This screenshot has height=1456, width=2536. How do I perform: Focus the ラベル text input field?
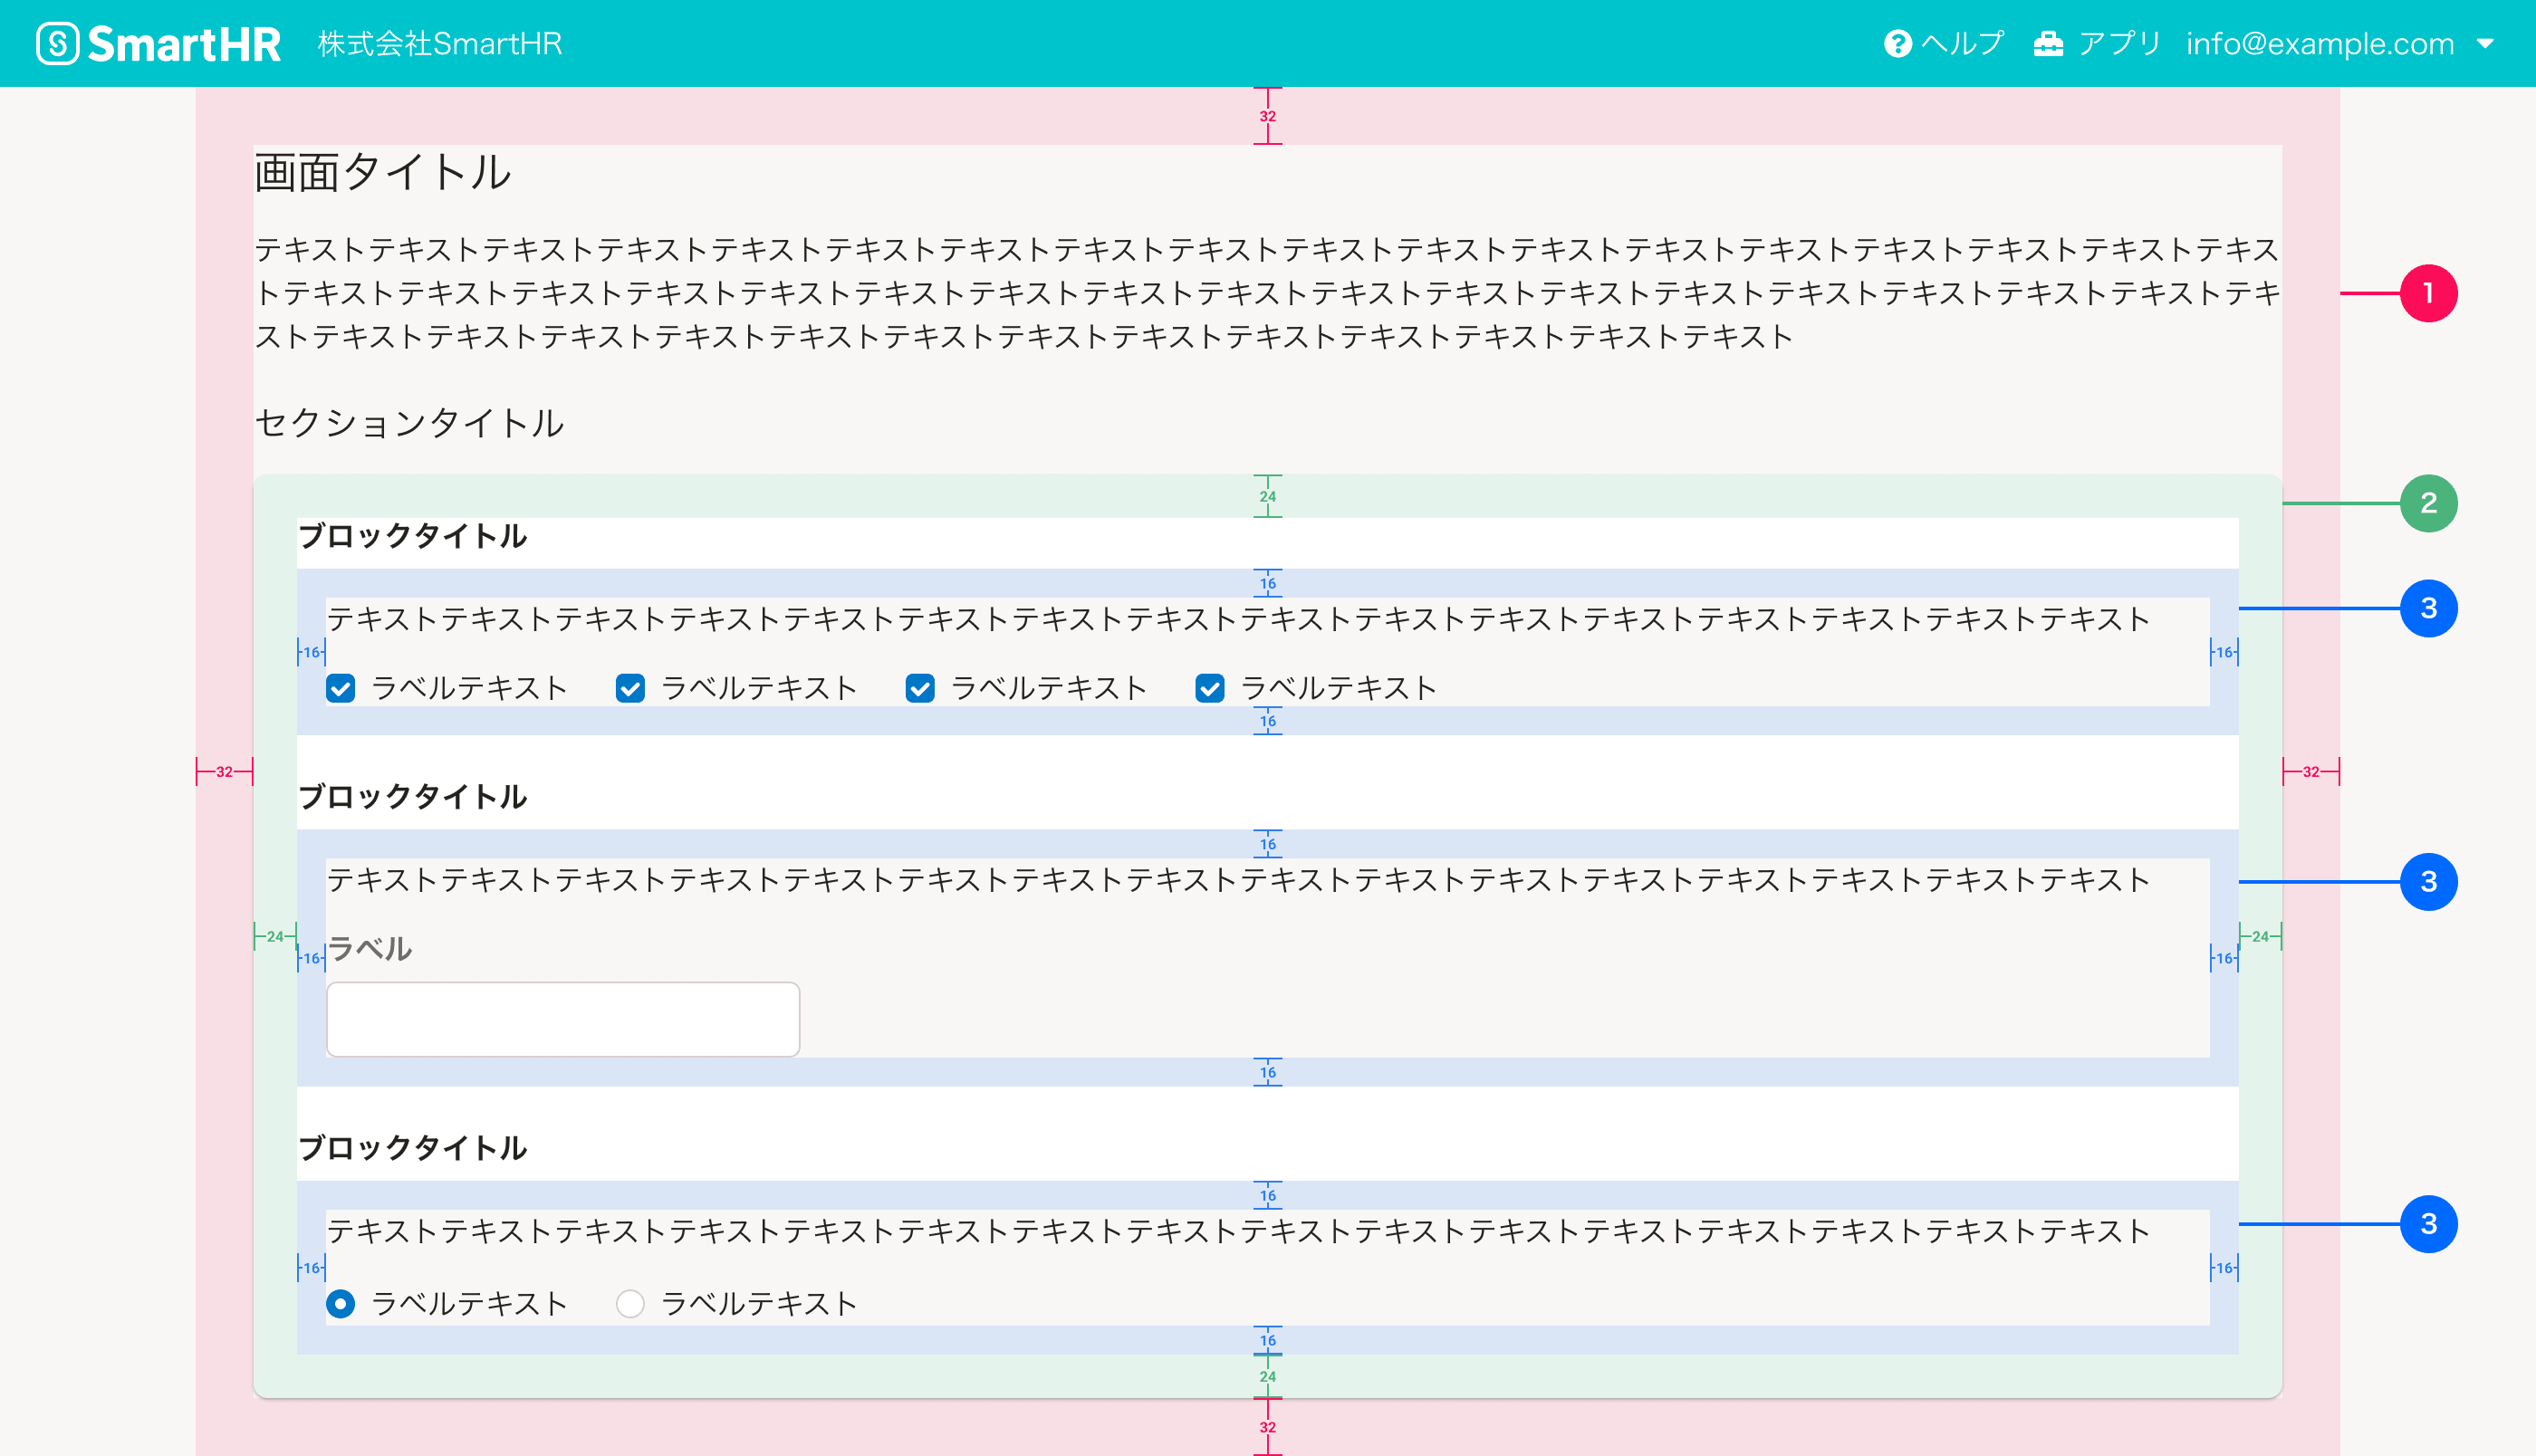(x=563, y=1019)
